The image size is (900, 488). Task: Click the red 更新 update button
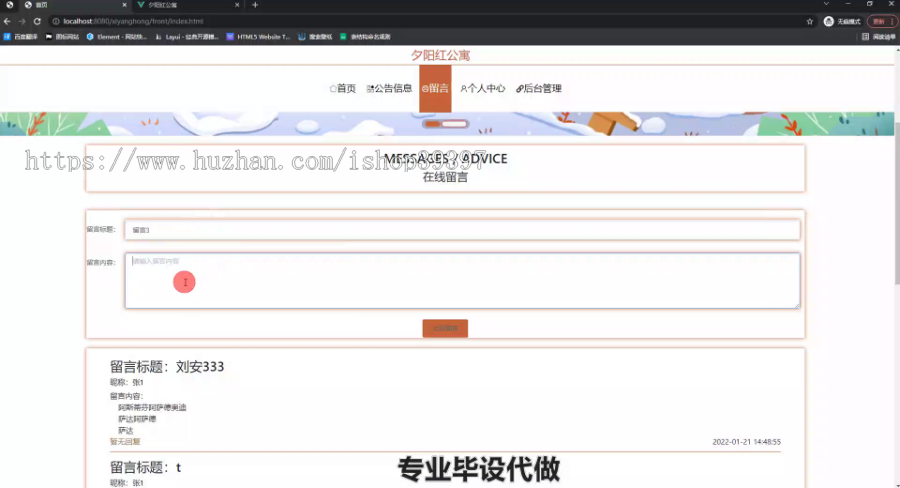882,21
